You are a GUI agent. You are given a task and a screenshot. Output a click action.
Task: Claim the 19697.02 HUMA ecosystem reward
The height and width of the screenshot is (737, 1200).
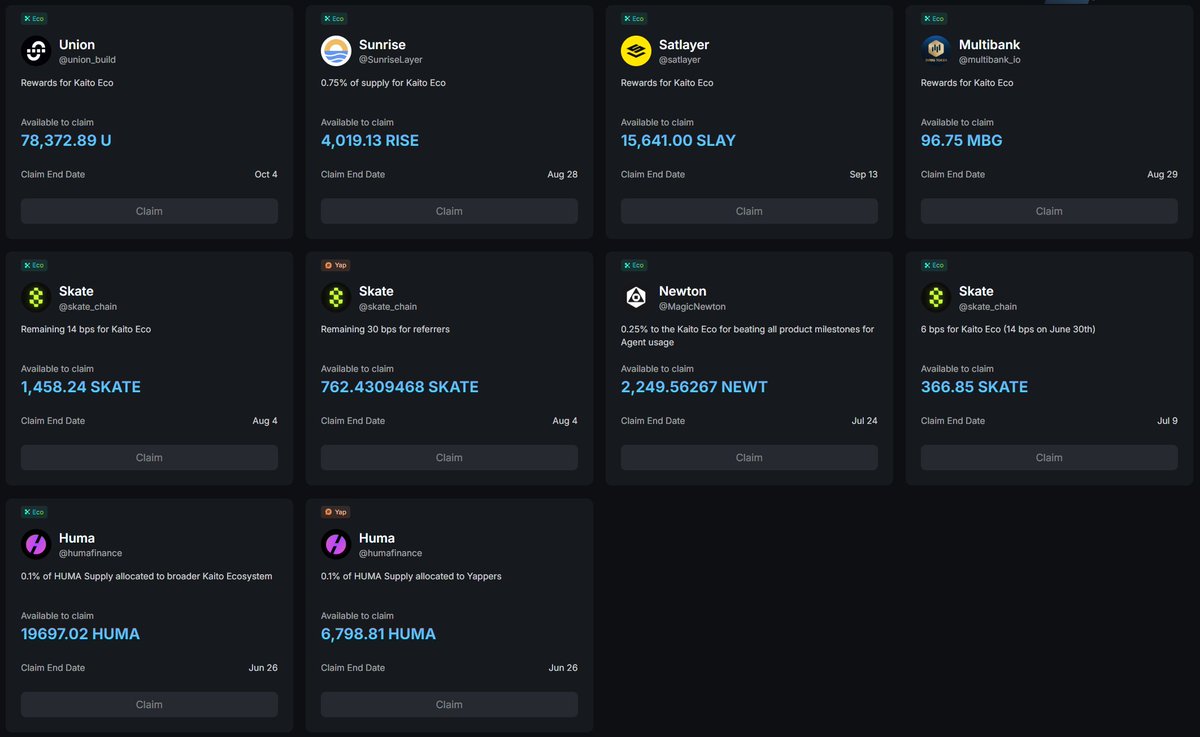click(x=149, y=704)
